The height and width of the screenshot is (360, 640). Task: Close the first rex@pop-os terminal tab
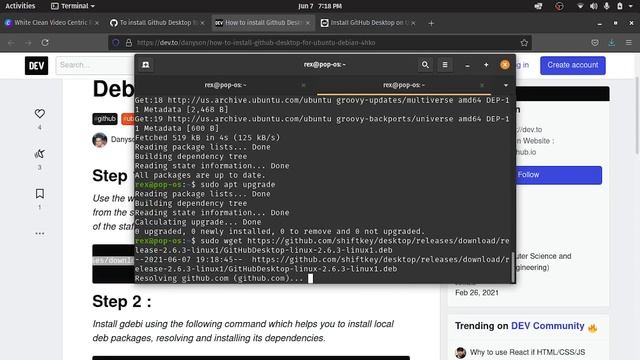(x=303, y=85)
